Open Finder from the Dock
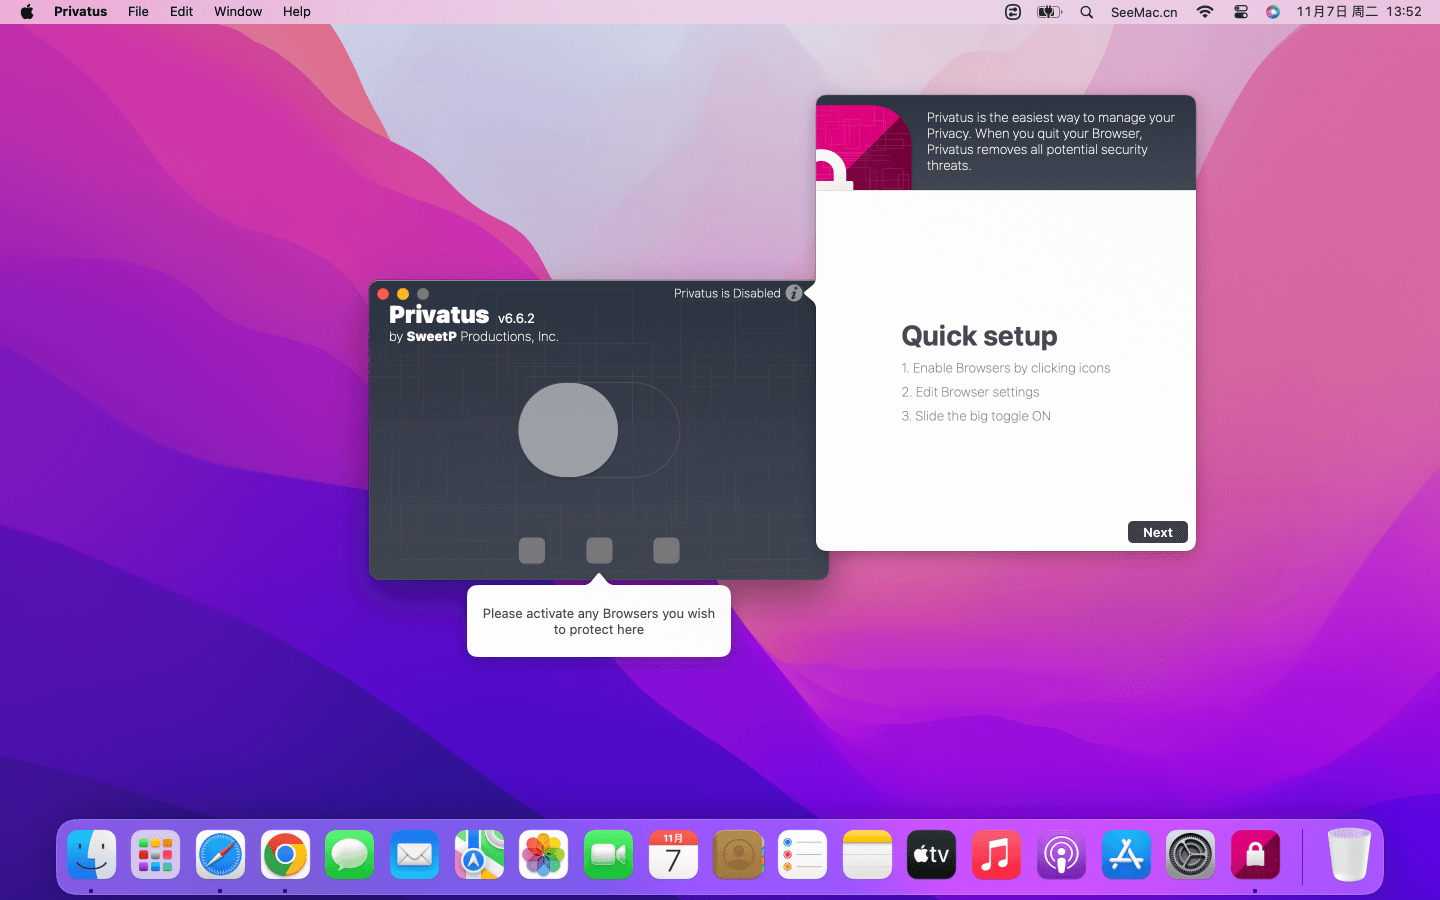1440x900 pixels. click(x=92, y=855)
